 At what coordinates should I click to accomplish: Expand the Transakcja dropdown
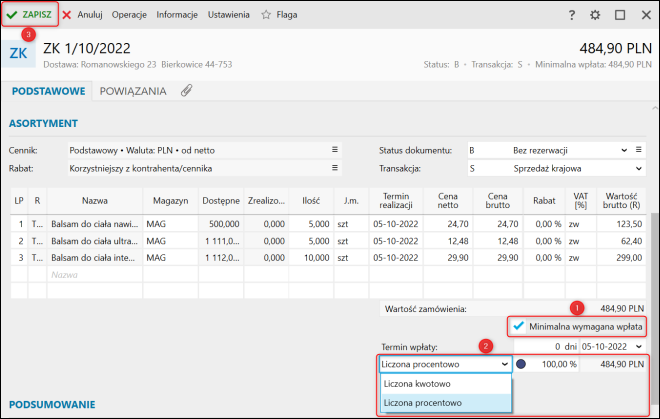tap(638, 168)
